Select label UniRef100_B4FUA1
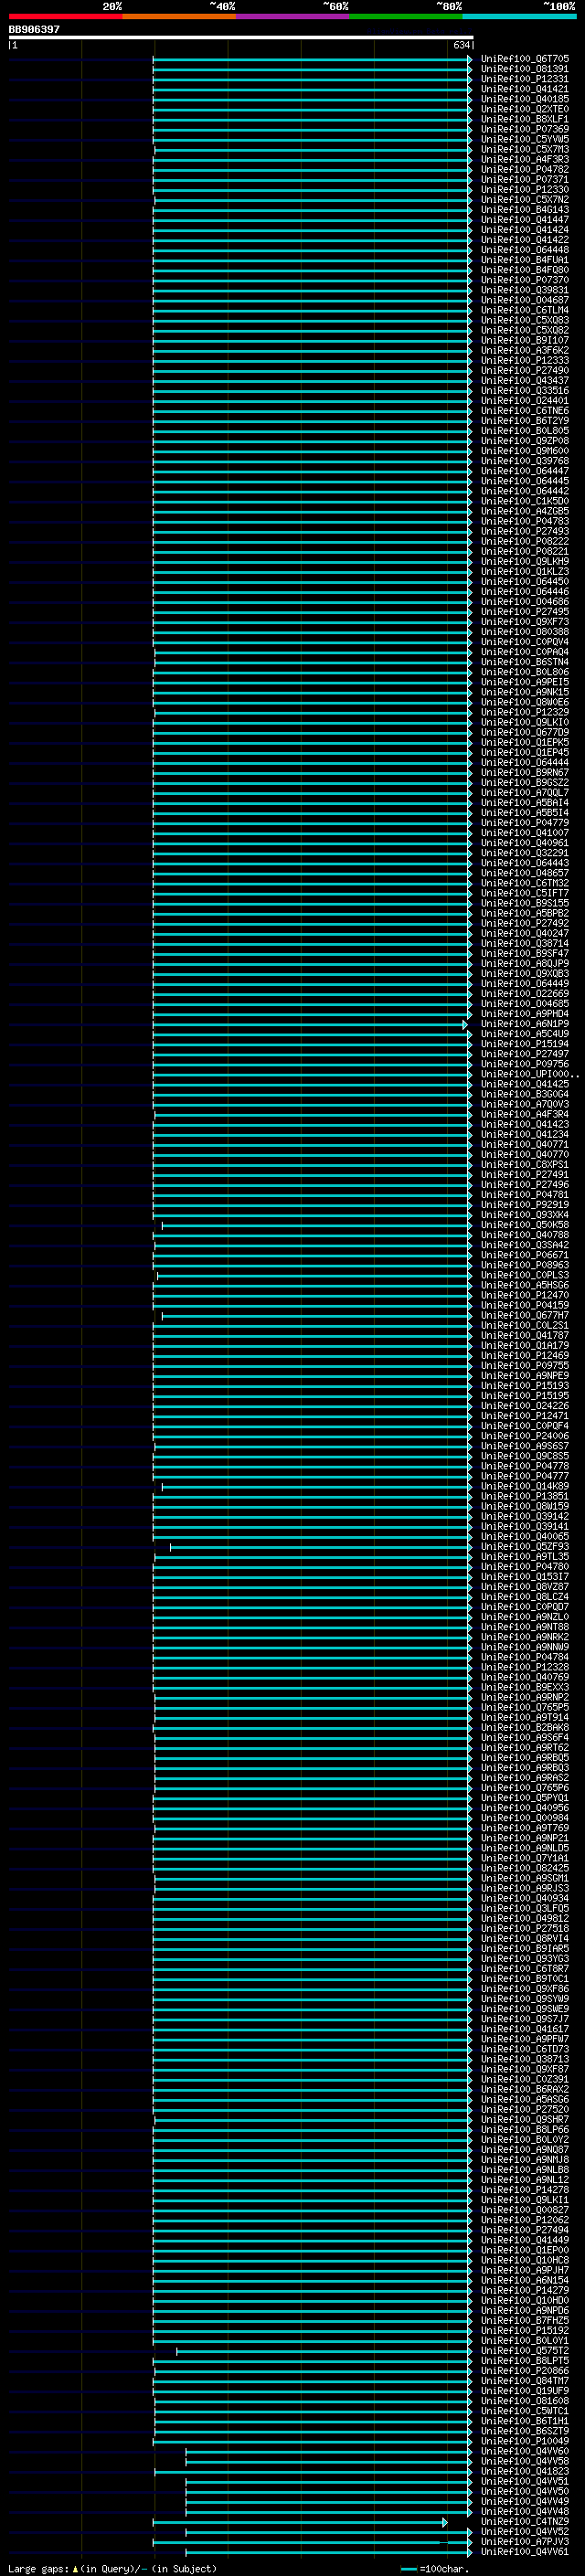This screenshot has height=2576, width=585. (524, 260)
